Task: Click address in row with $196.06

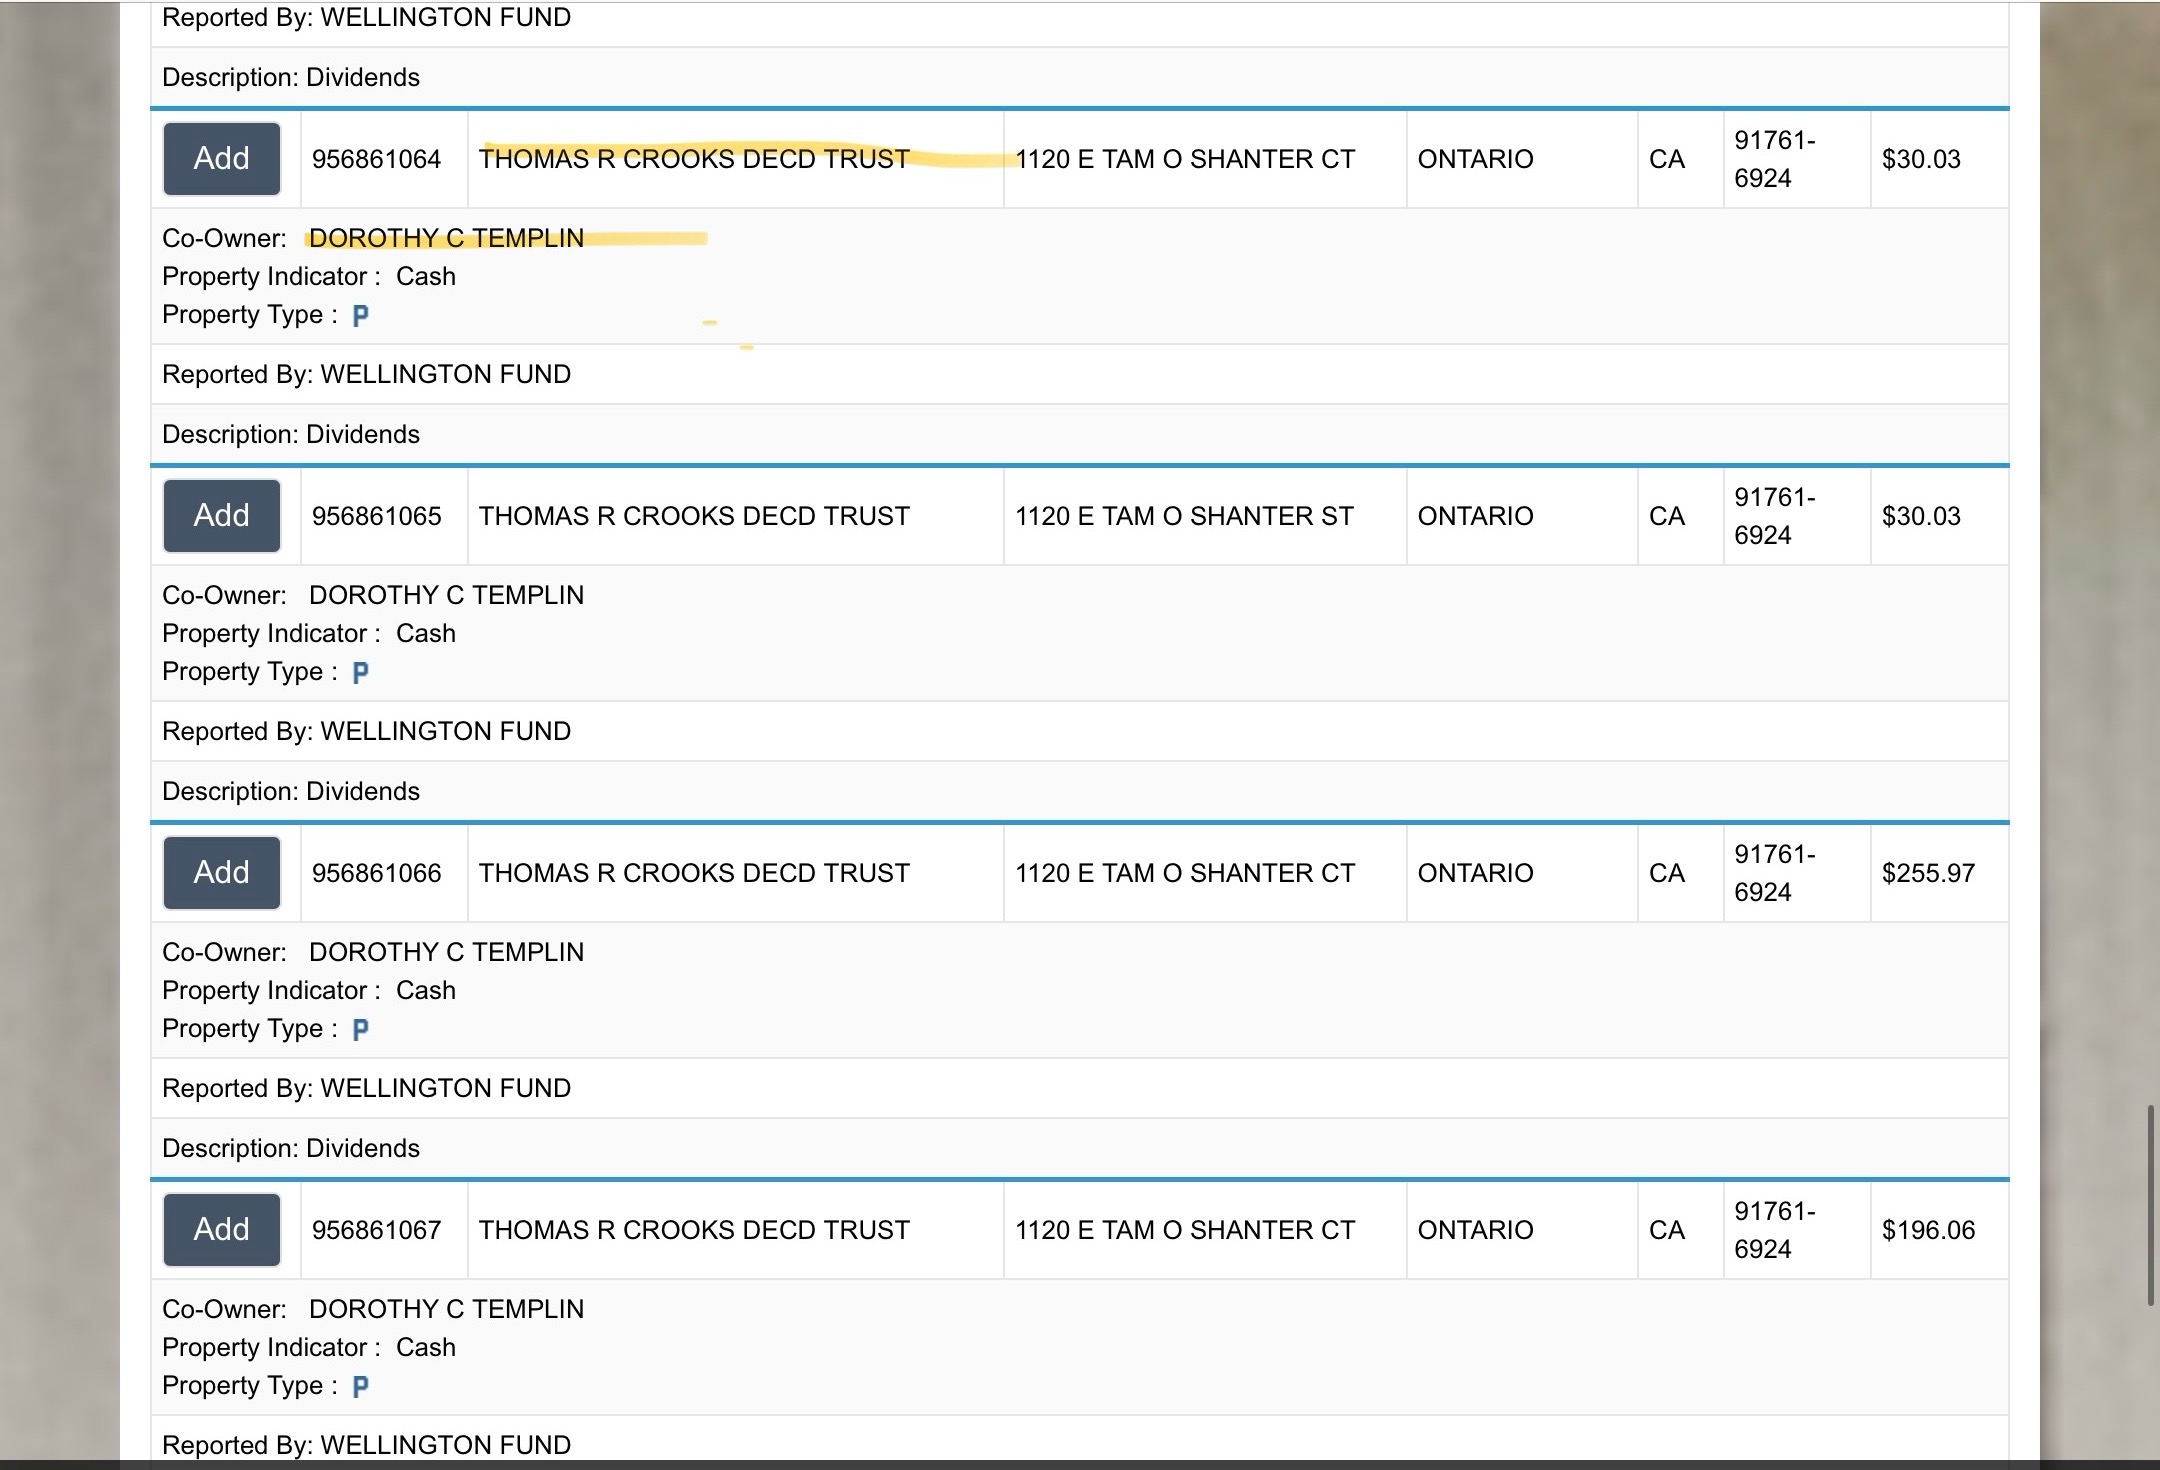Action: pos(1185,1230)
